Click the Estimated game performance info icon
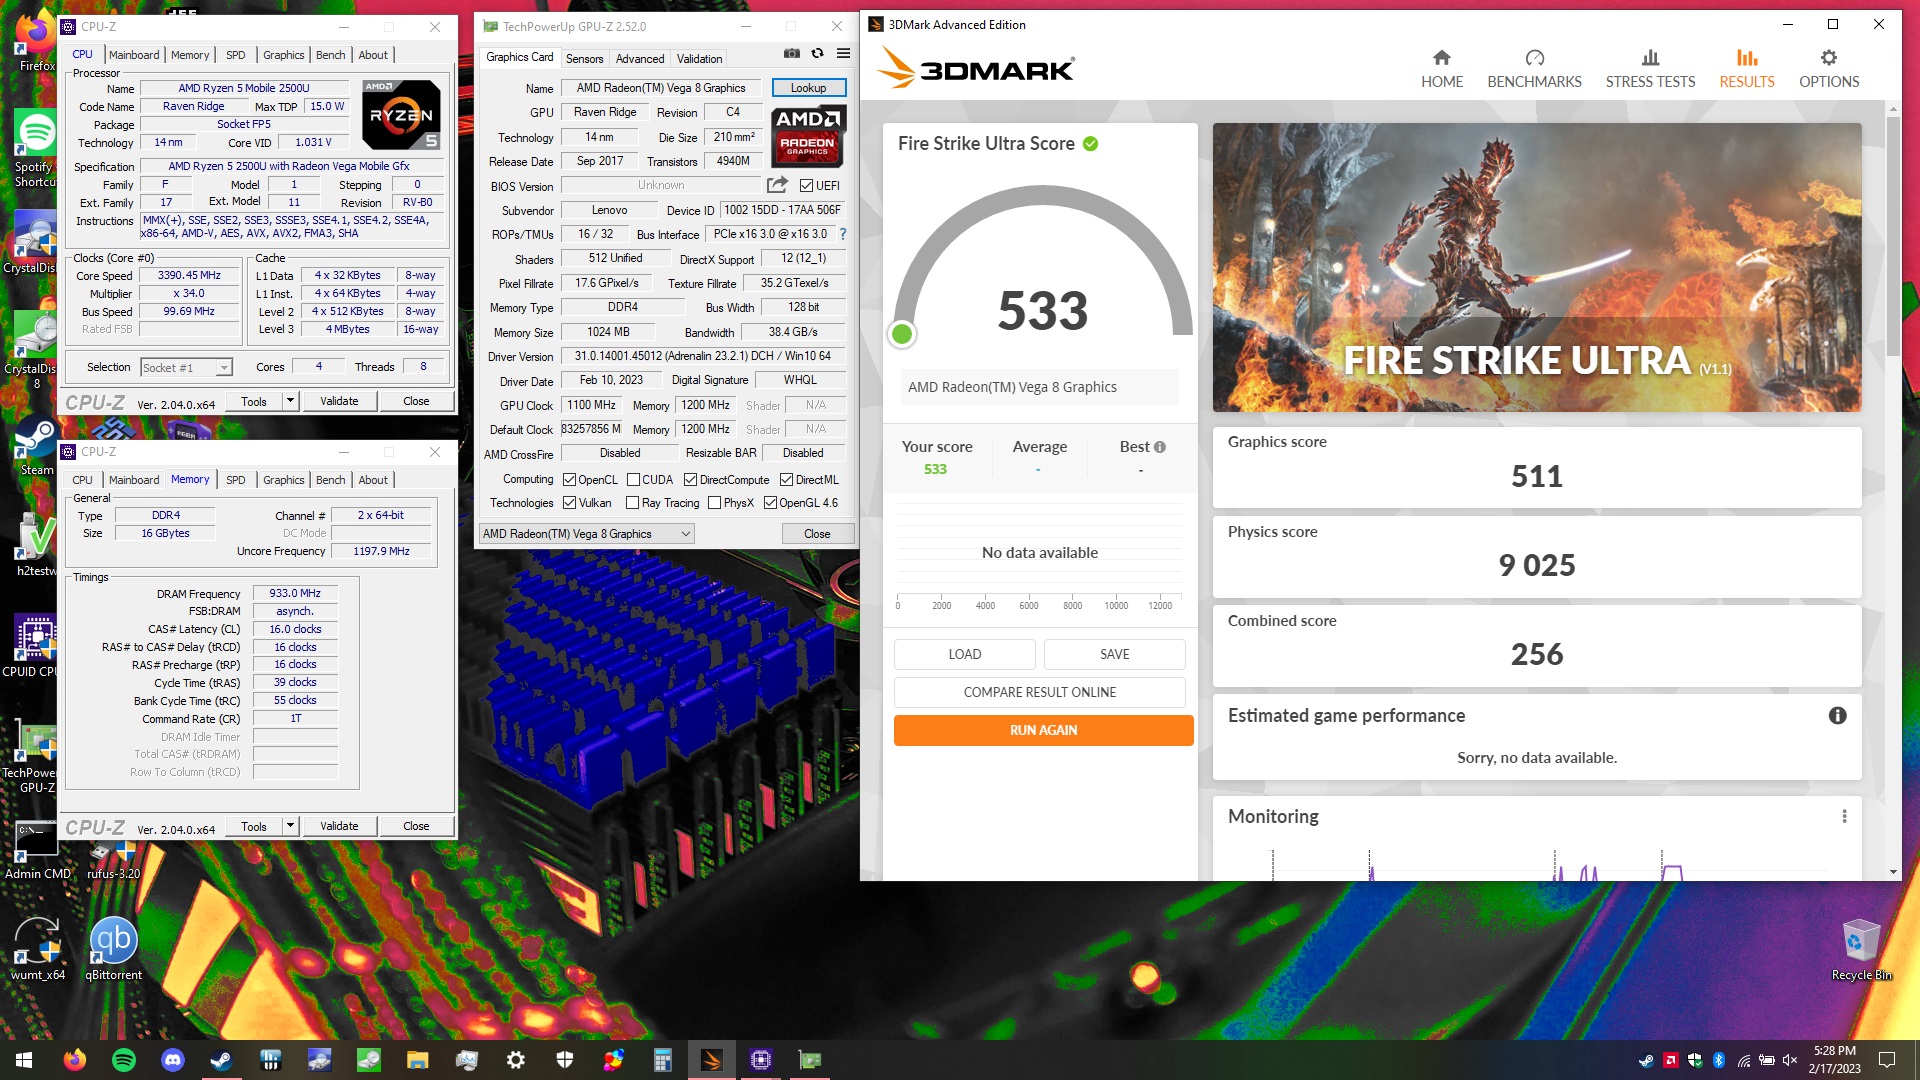The width and height of the screenshot is (1920, 1080). click(1837, 715)
